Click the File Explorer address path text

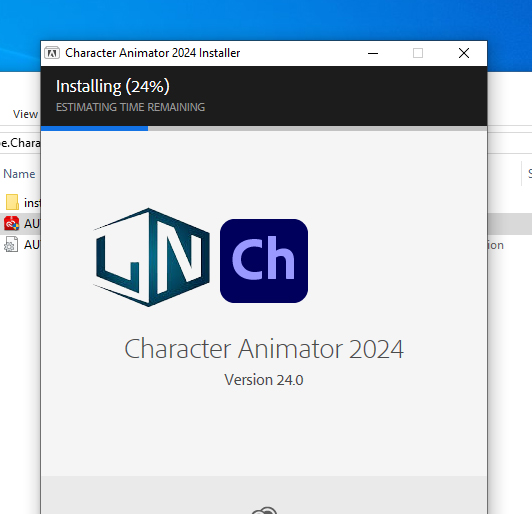pos(20,143)
